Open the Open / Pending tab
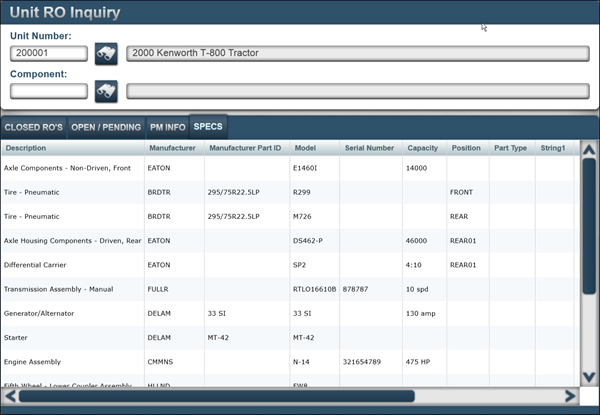 [x=106, y=128]
